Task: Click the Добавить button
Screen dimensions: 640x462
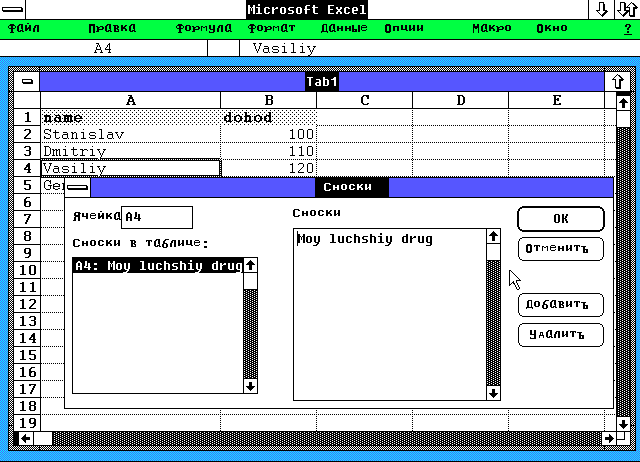Action: click(x=560, y=304)
